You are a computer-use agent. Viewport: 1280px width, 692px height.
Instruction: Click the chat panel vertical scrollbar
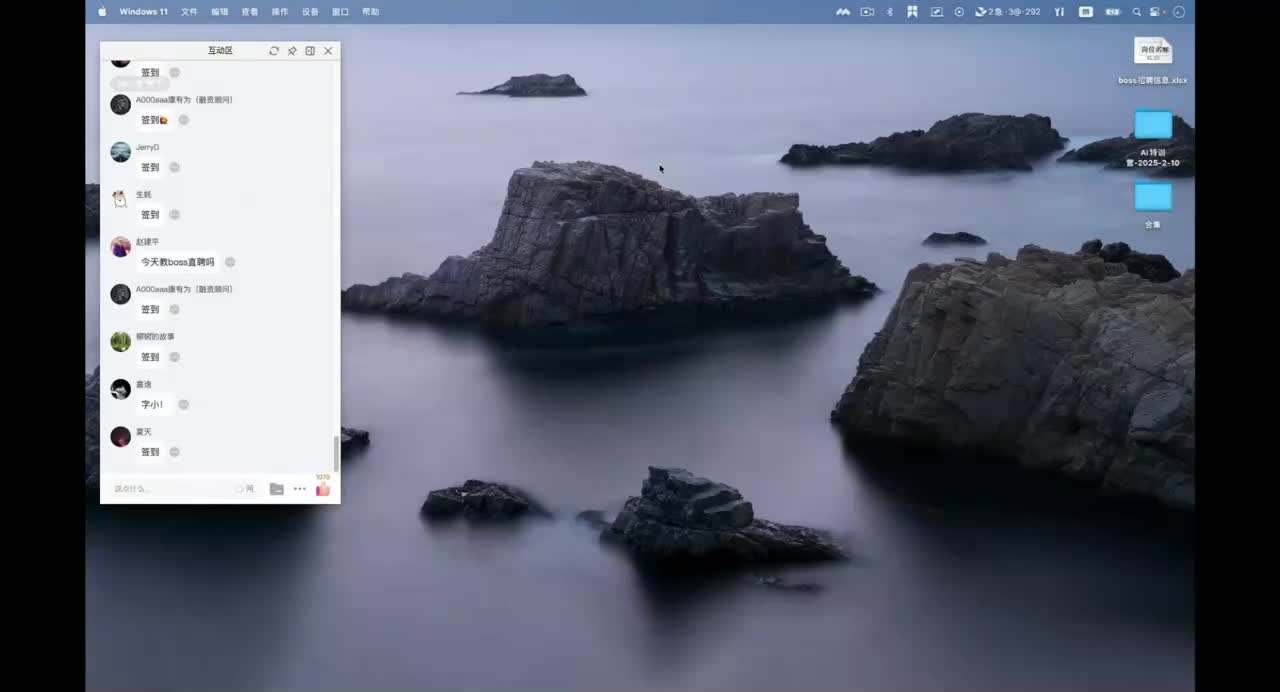tap(336, 454)
